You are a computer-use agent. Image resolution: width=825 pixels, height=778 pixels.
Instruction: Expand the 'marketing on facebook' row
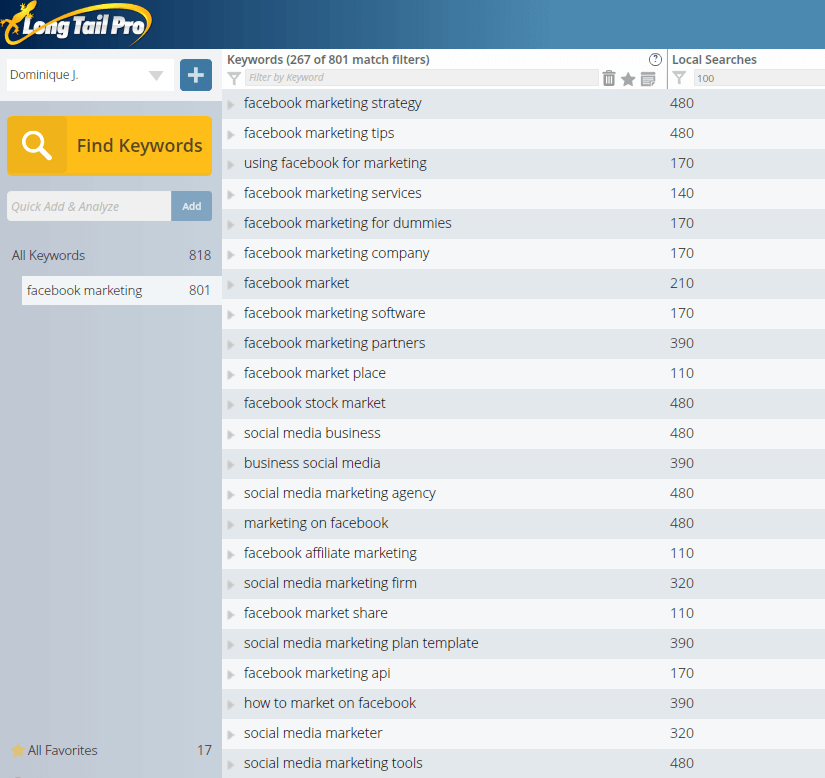tap(230, 524)
